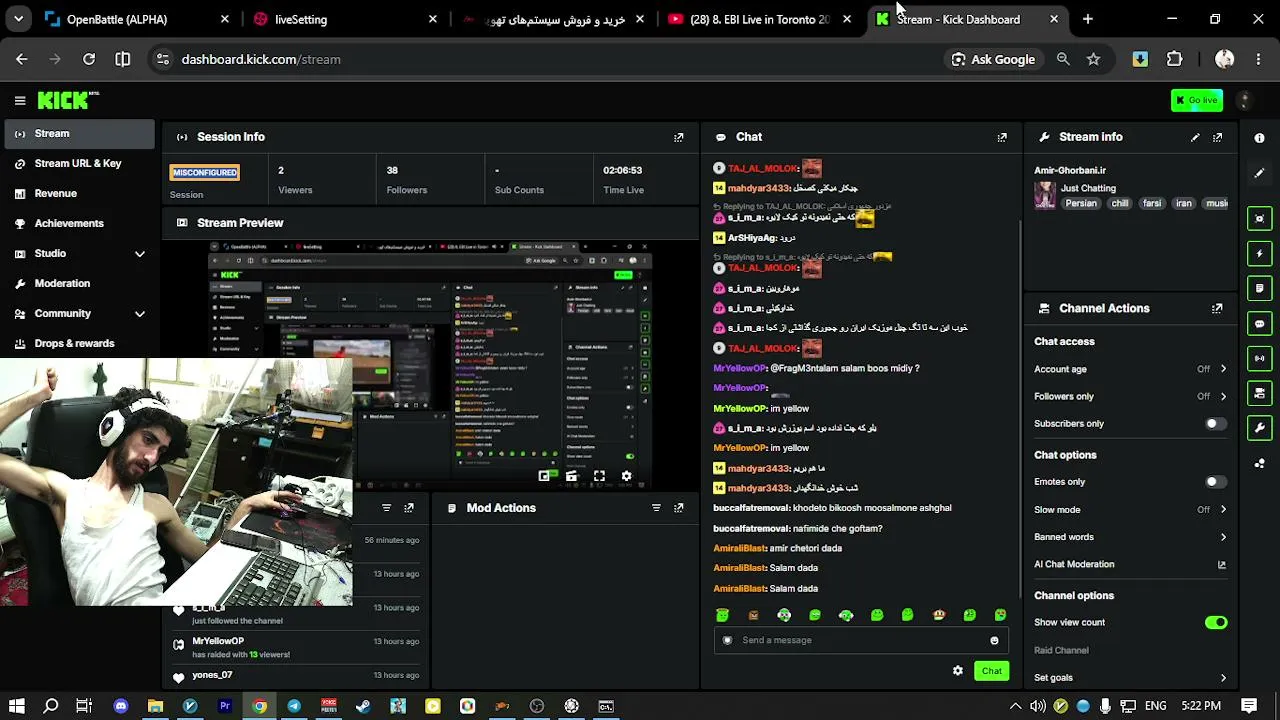The height and width of the screenshot is (720, 1280).
Task: Click the wrench icon in right sidebar
Action: pyautogui.click(x=1260, y=428)
